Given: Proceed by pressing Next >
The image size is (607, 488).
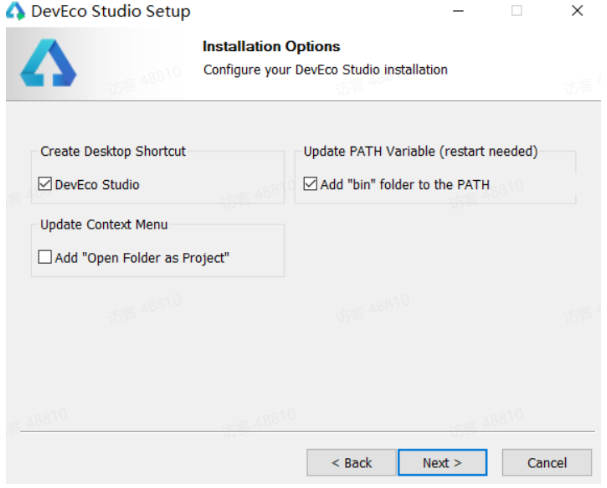Looking at the screenshot, I should [442, 463].
